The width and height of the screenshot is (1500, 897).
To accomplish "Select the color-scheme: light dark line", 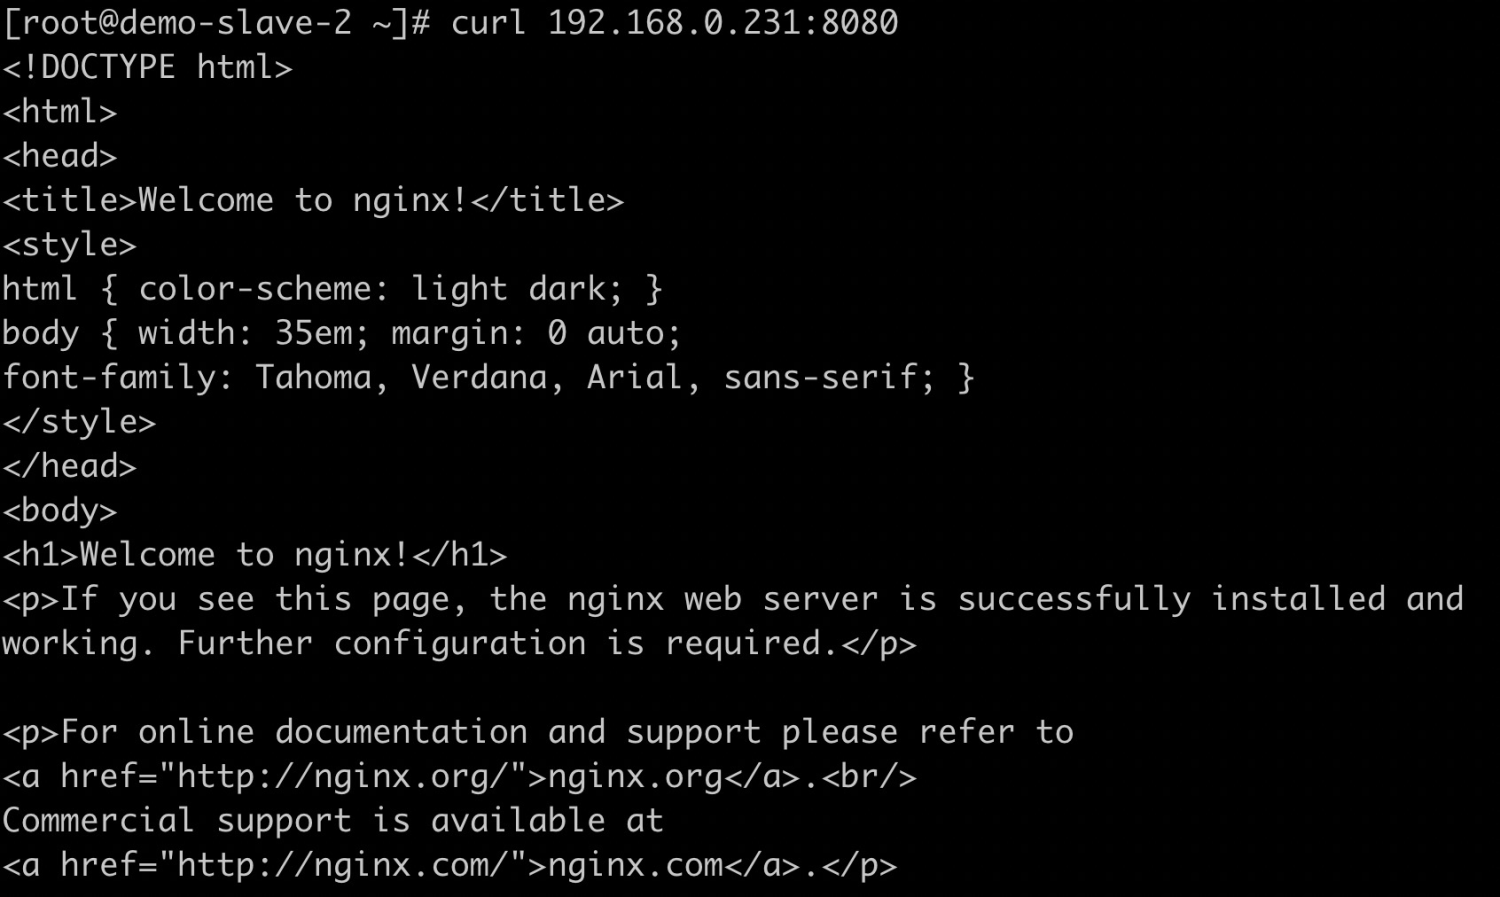I will tap(332, 290).
